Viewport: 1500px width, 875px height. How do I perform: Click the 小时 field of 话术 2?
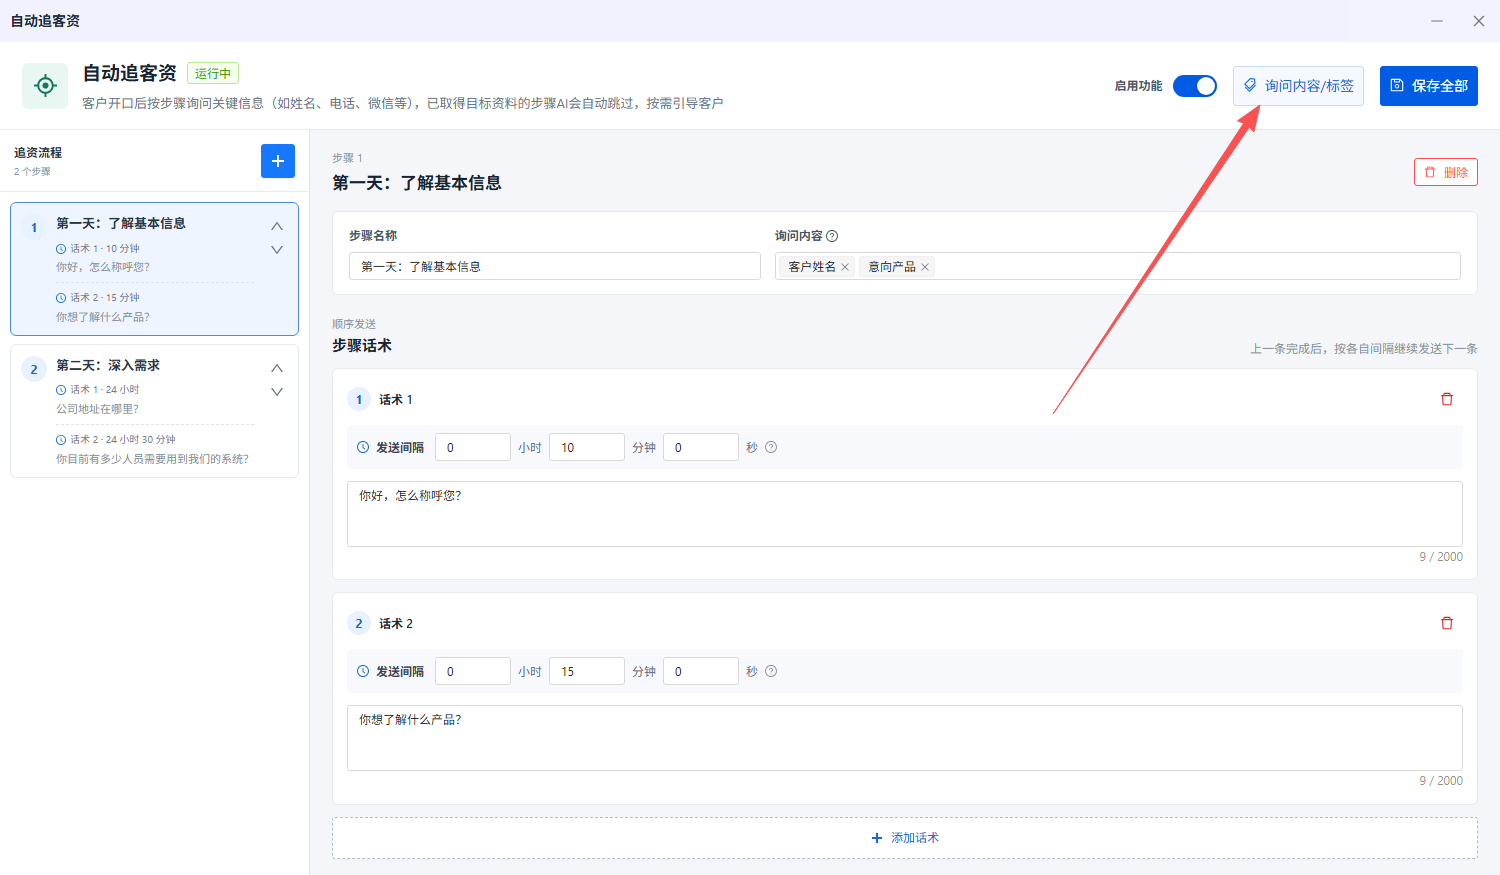473,671
